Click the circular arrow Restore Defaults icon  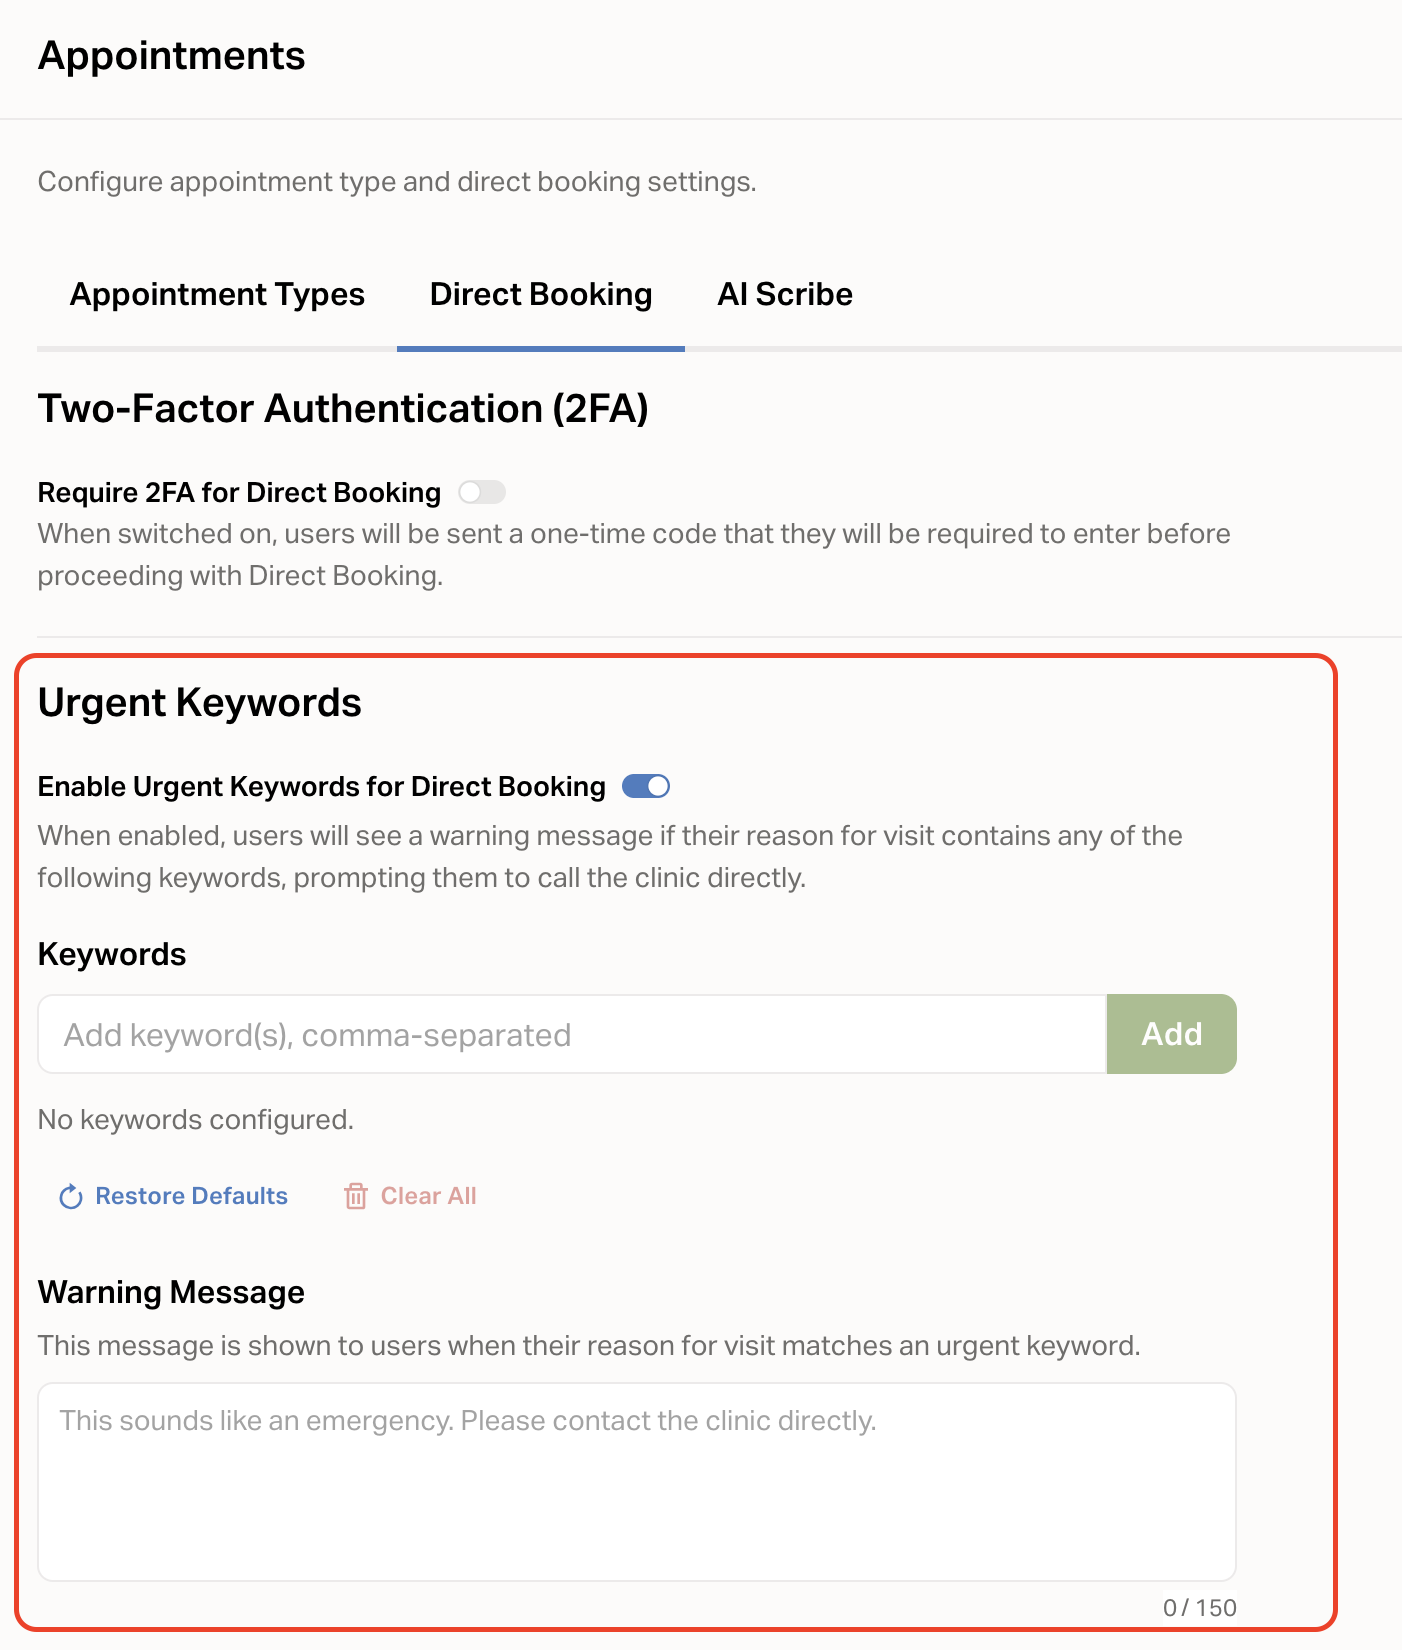[70, 1197]
